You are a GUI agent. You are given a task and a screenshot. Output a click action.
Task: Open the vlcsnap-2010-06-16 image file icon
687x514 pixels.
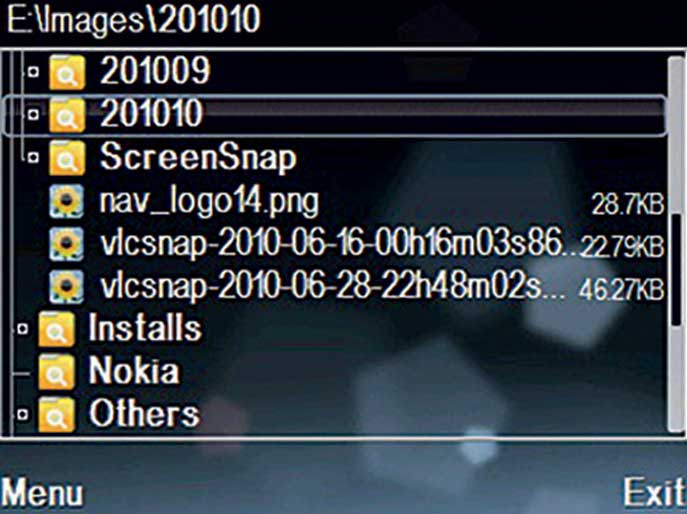pyautogui.click(x=66, y=244)
